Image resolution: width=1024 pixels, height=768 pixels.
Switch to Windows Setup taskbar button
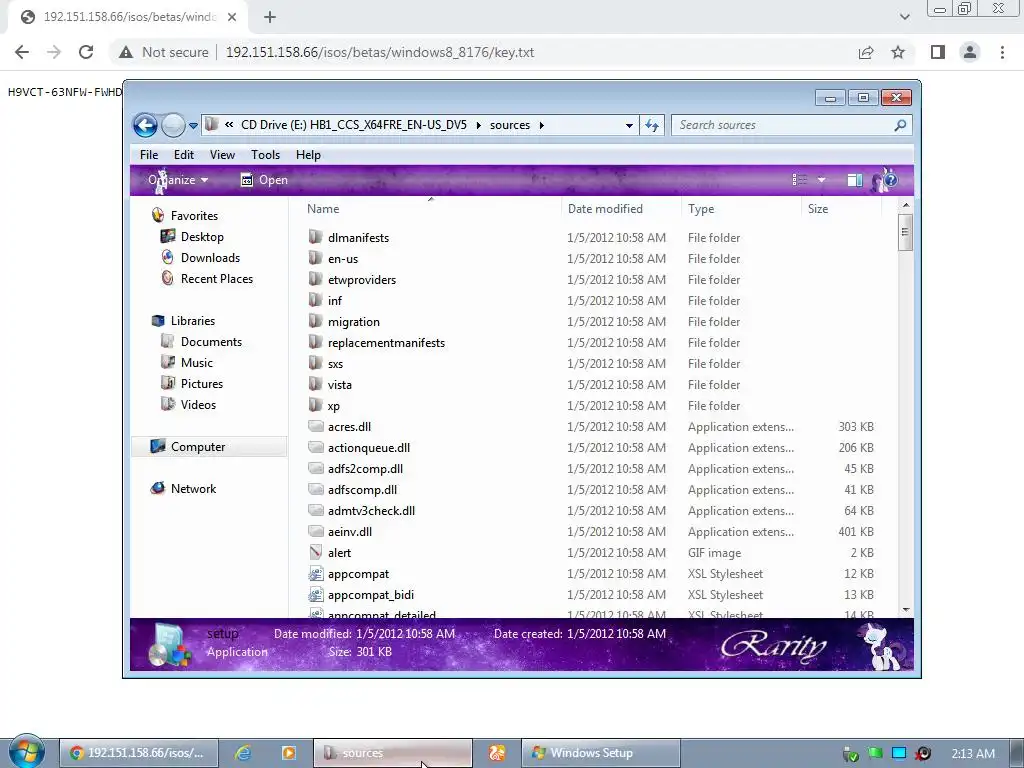(601, 753)
